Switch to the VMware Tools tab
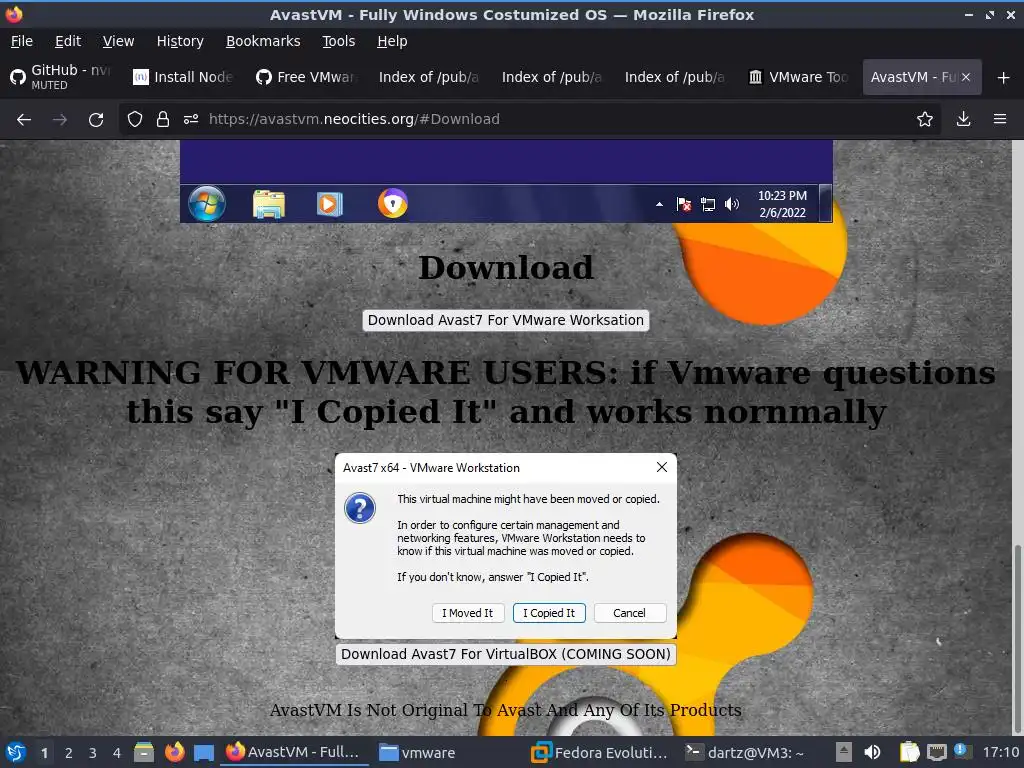This screenshot has width=1024, height=768. [x=799, y=77]
